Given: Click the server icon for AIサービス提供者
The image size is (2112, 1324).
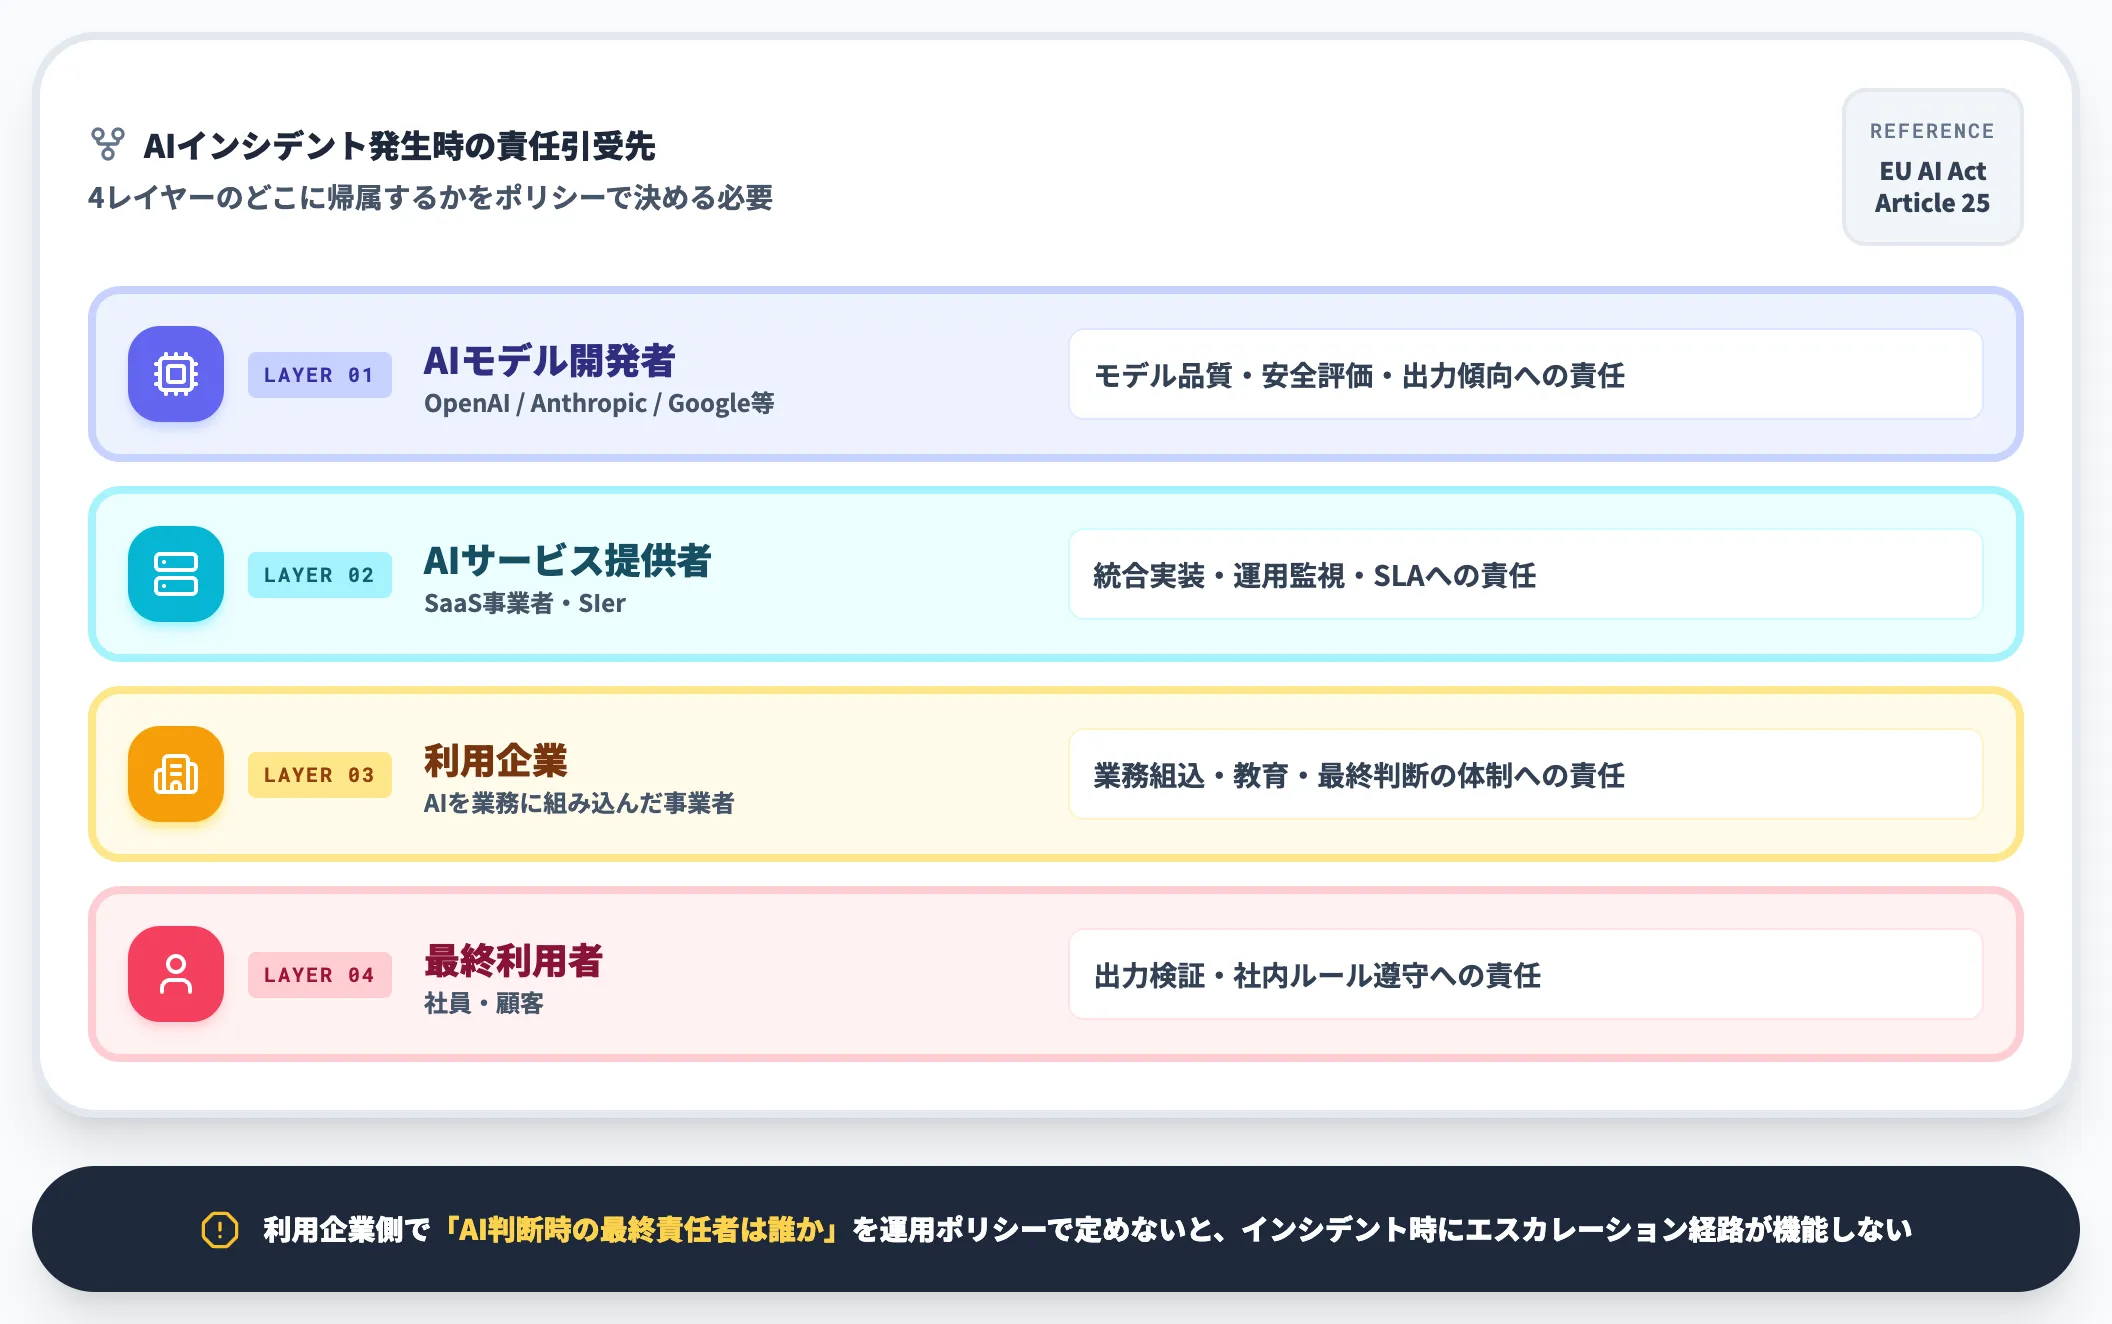Looking at the screenshot, I should (x=176, y=574).
